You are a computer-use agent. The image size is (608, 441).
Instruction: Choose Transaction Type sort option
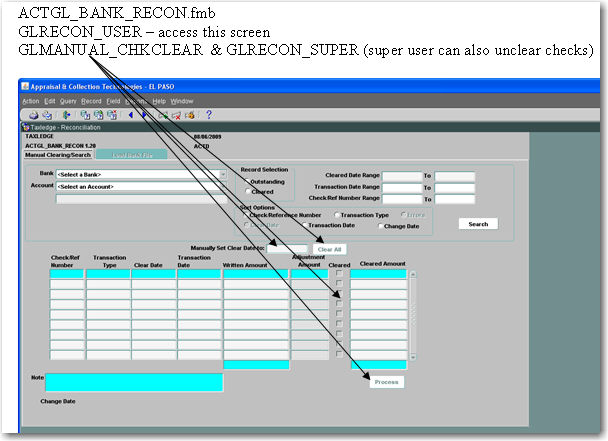tap(336, 215)
